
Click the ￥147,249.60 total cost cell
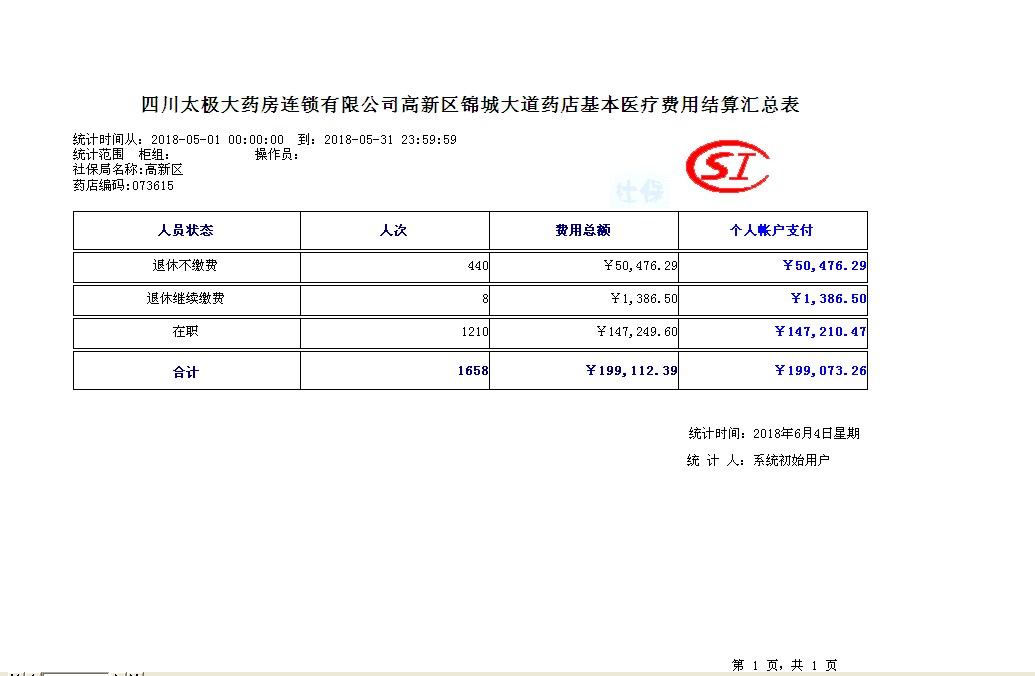(584, 331)
